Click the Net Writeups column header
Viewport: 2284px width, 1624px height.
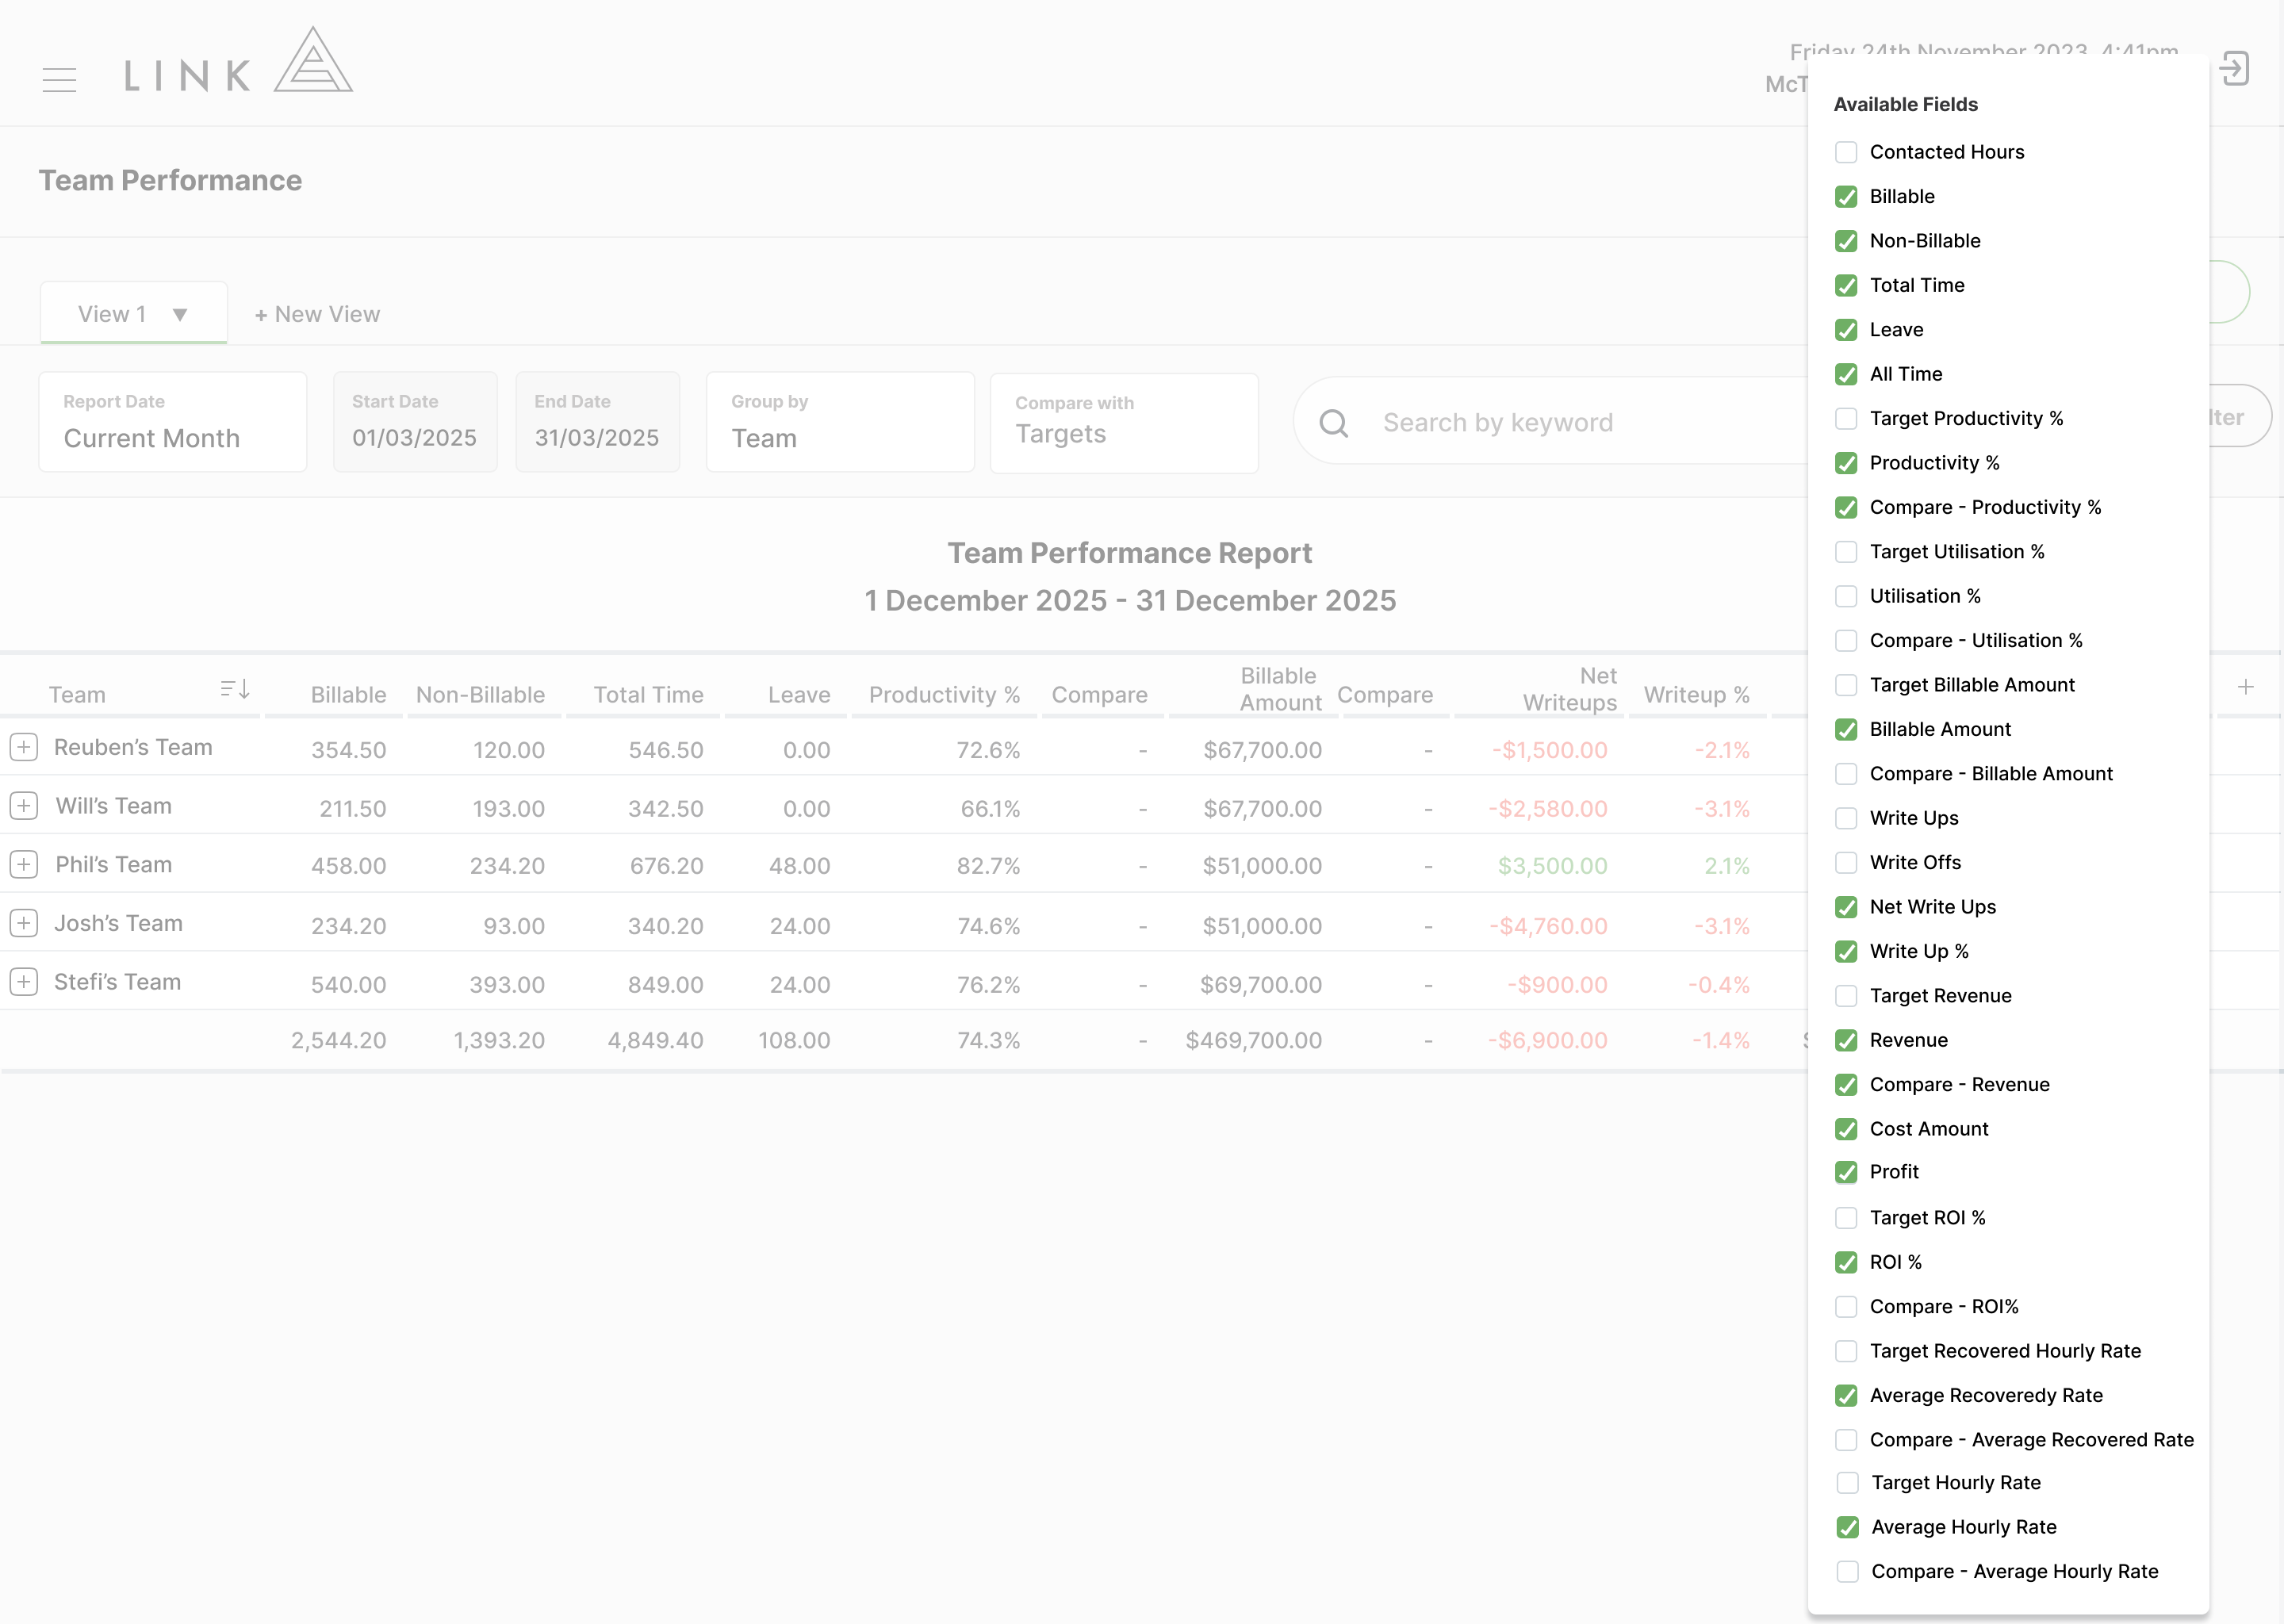1570,689
